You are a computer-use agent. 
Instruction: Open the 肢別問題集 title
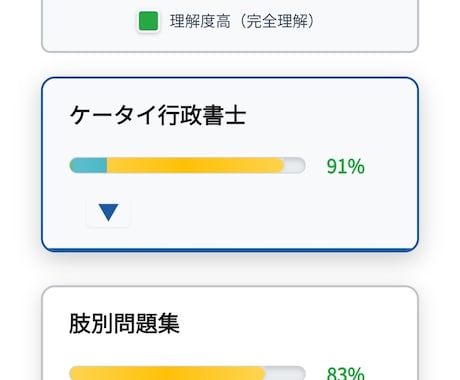click(x=124, y=323)
